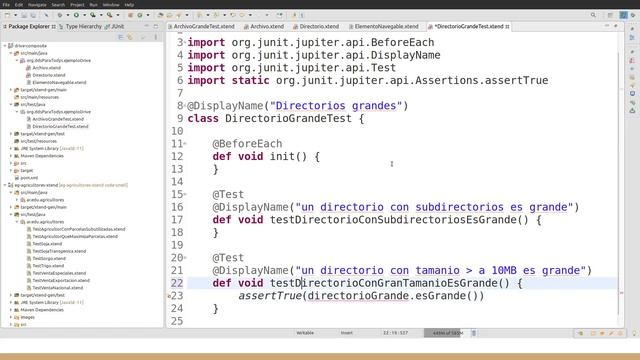Toggle folding at line 15 Test method
This screenshot has width=640, height=360.
(x=185, y=194)
